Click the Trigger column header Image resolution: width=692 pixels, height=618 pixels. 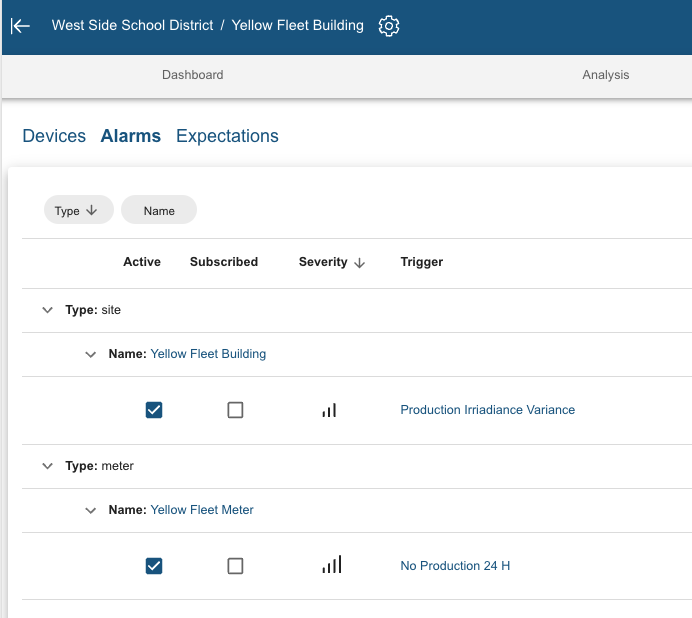click(x=421, y=262)
